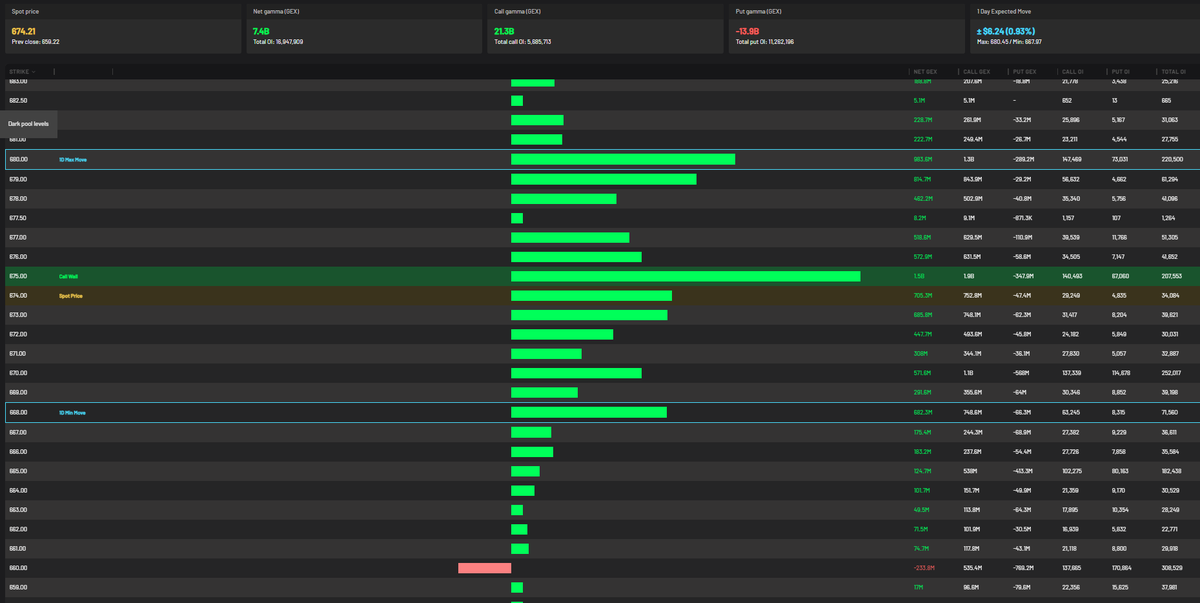
Task: Select the 665.00 strike cell
Action: pyautogui.click(x=17, y=471)
